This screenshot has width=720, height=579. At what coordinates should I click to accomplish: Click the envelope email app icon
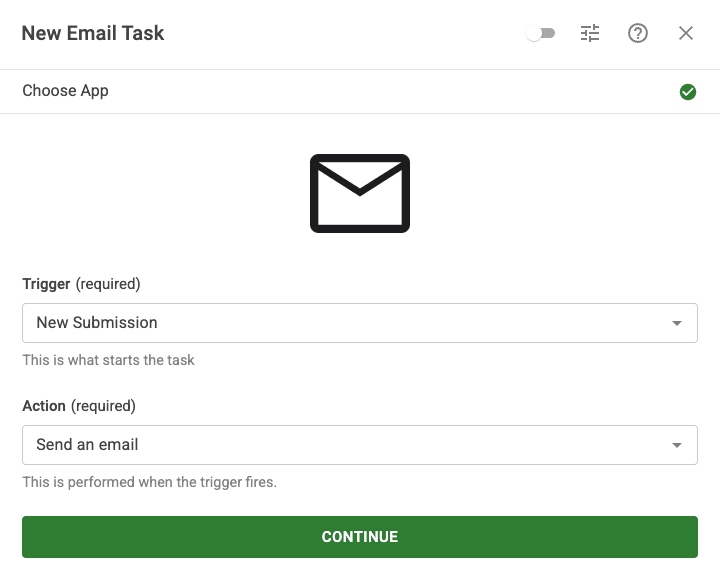[360, 193]
